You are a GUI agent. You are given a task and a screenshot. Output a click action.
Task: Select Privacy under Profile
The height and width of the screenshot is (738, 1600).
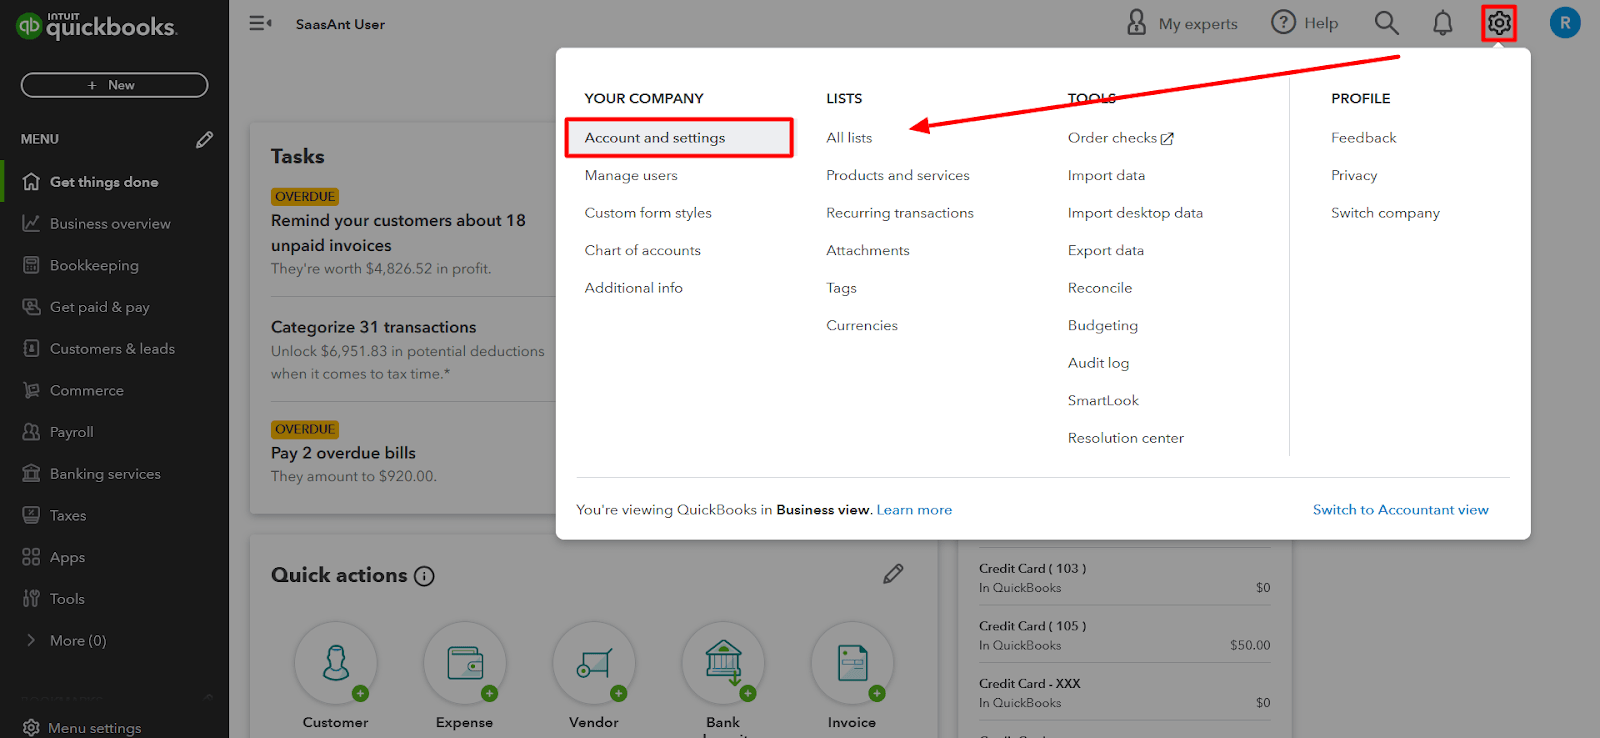(x=1354, y=175)
